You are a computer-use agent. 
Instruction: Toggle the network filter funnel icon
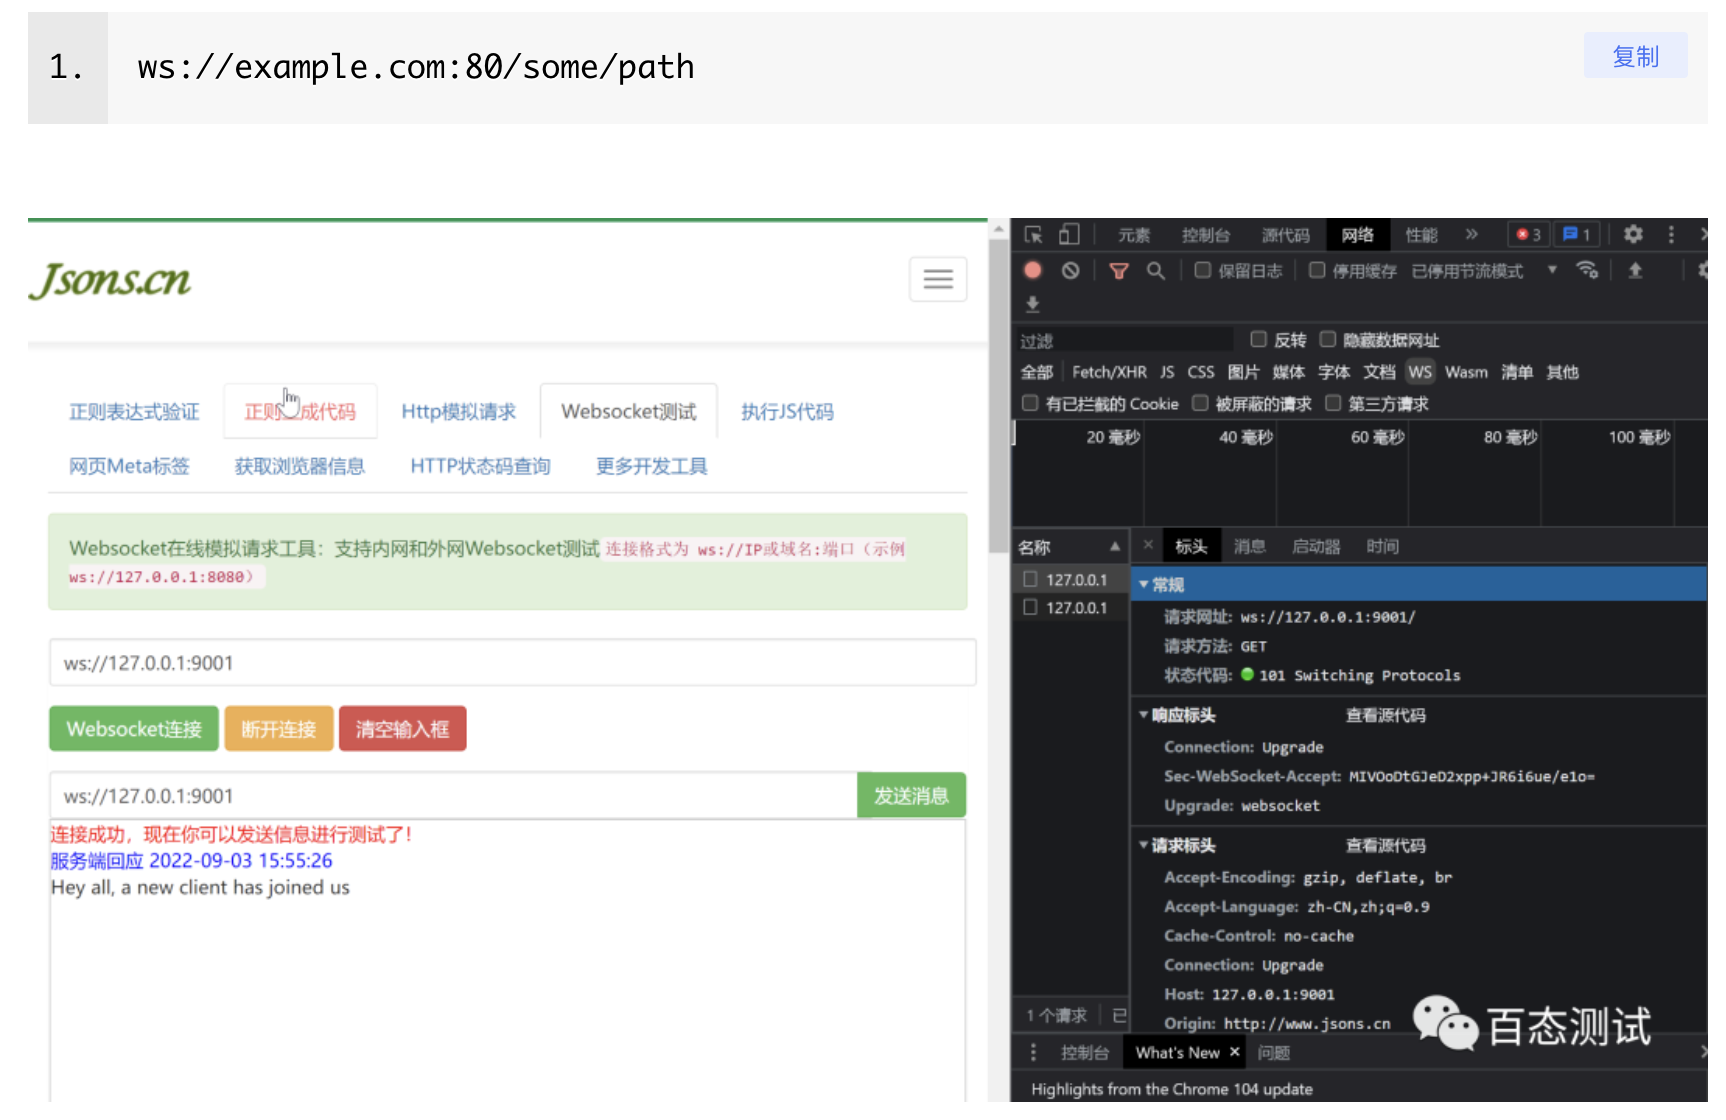pyautogui.click(x=1119, y=271)
